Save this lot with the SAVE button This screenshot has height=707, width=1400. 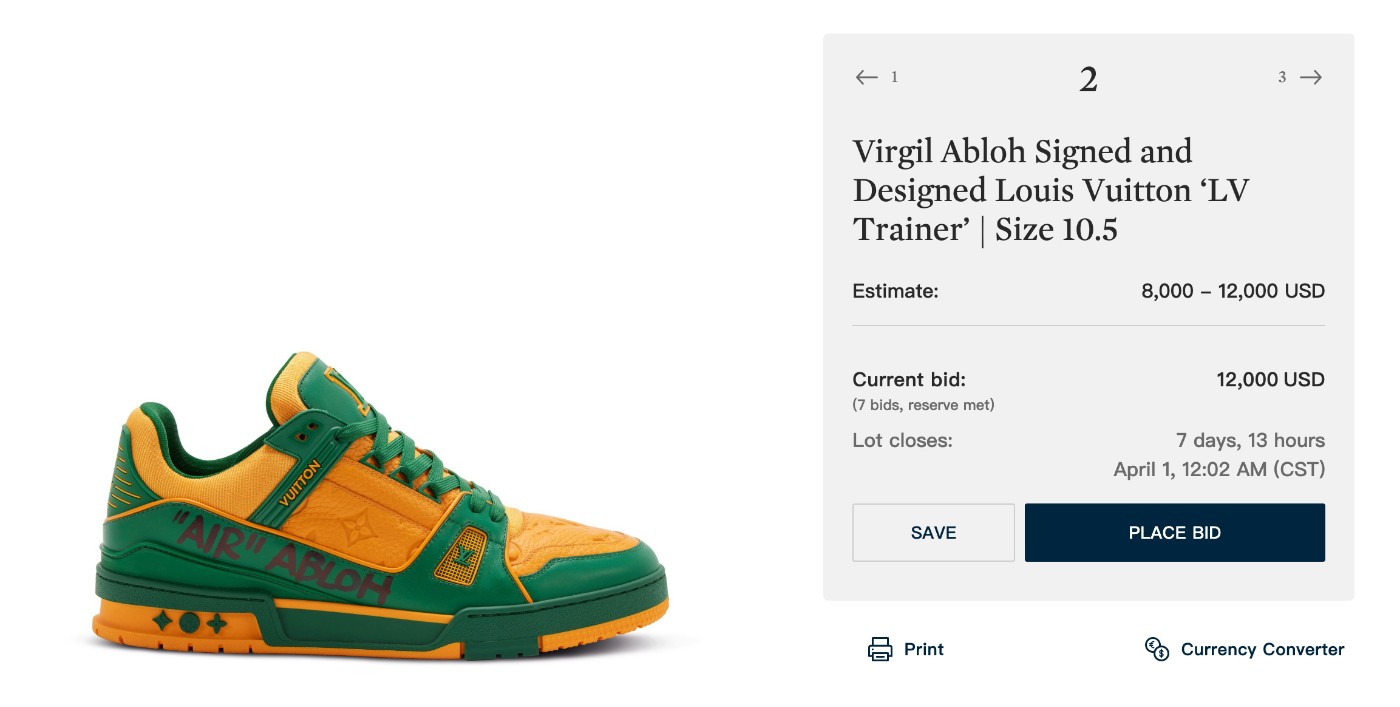[x=933, y=532]
